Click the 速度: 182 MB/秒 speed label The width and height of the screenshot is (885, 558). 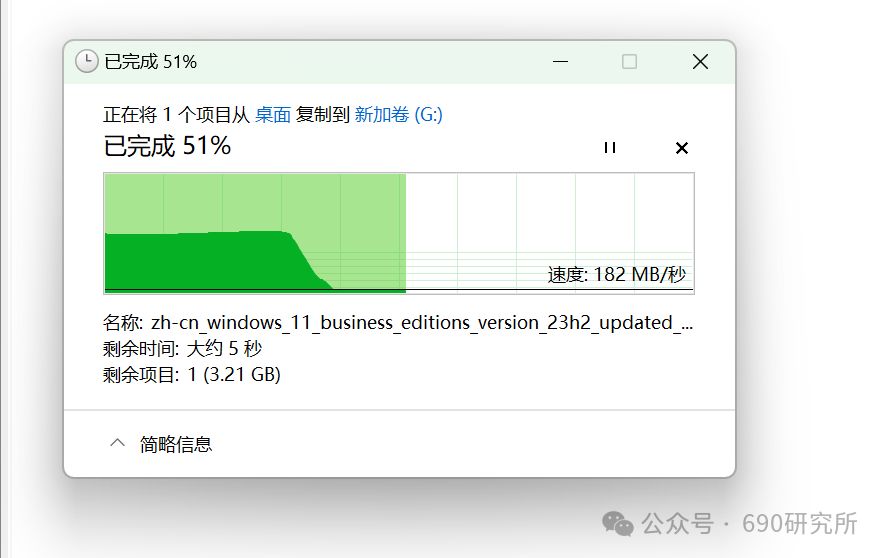click(617, 275)
